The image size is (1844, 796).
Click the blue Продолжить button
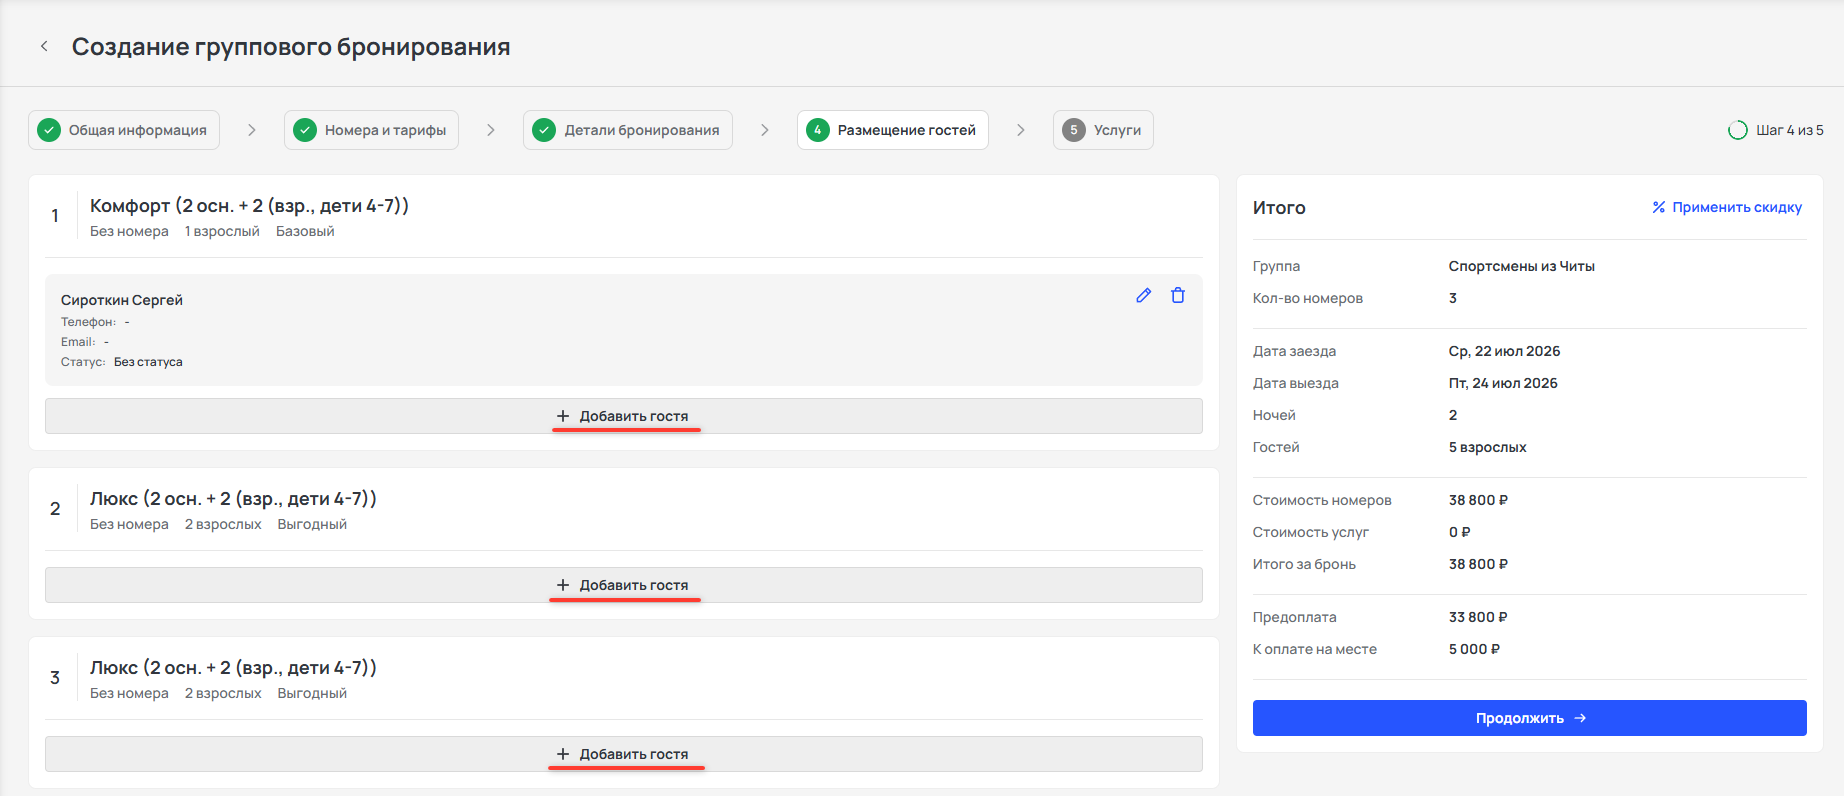tap(1530, 718)
